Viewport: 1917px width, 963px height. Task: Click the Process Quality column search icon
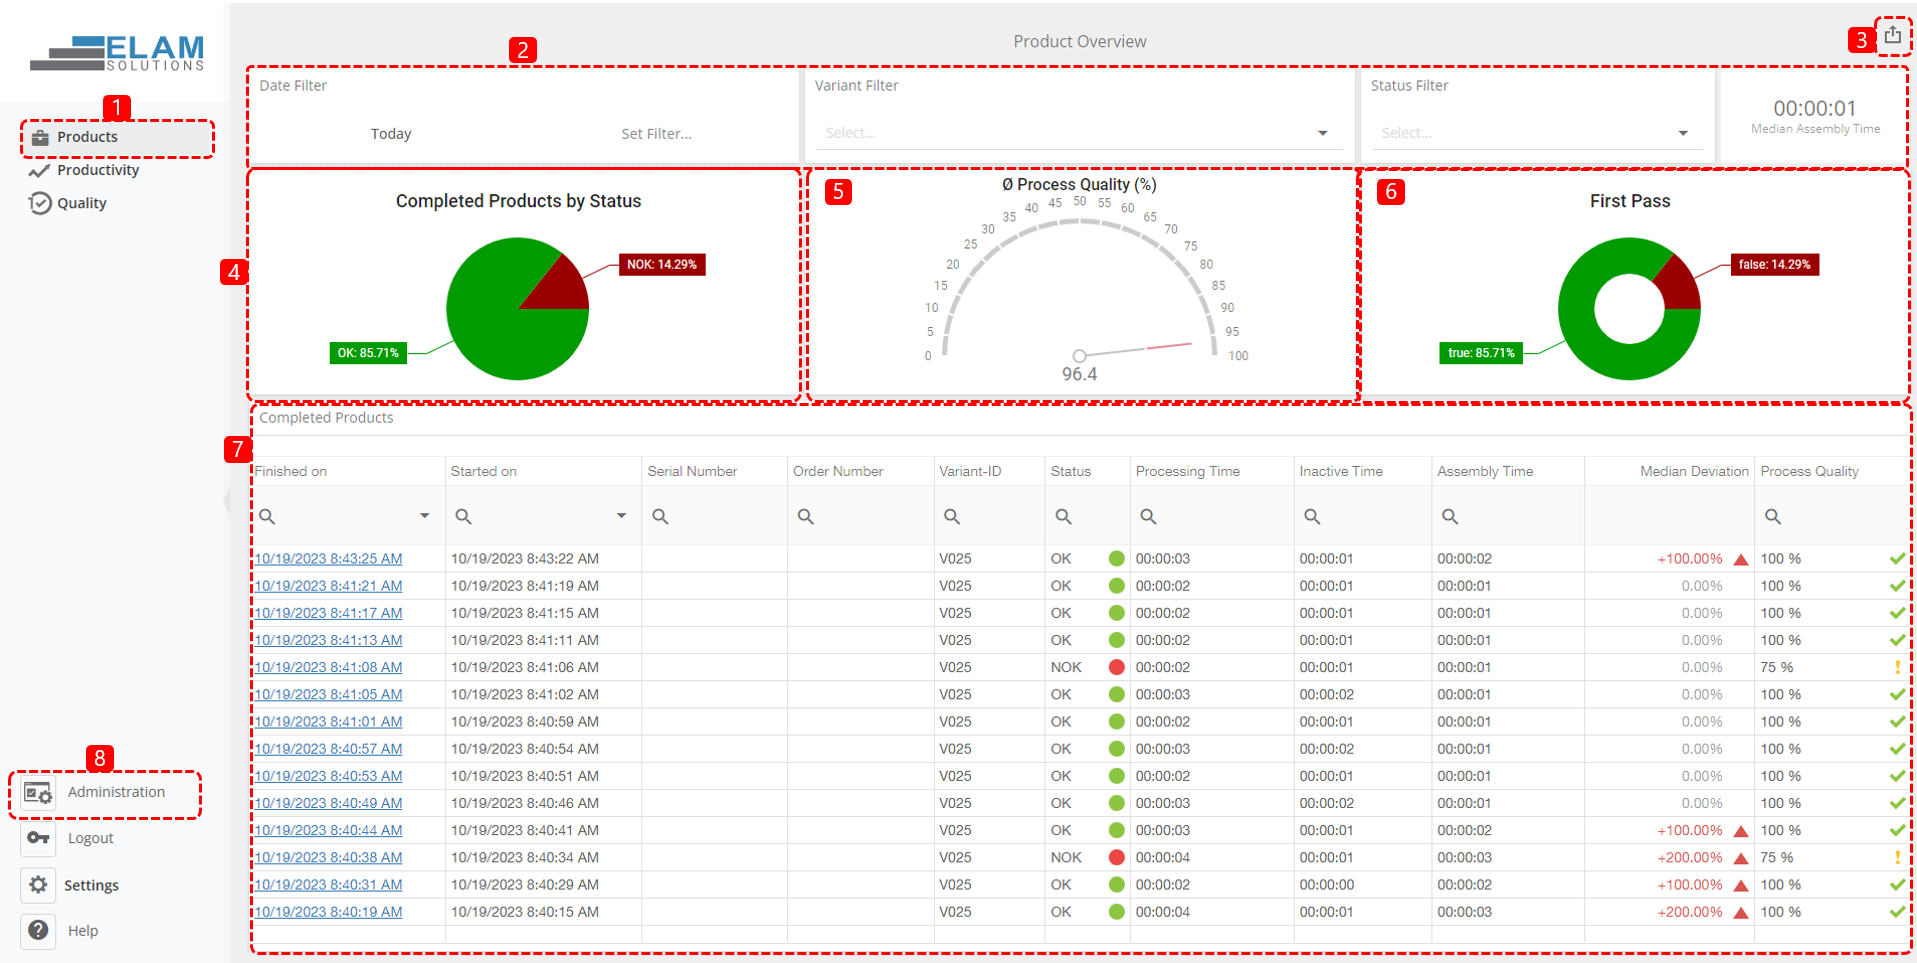[x=1774, y=516]
